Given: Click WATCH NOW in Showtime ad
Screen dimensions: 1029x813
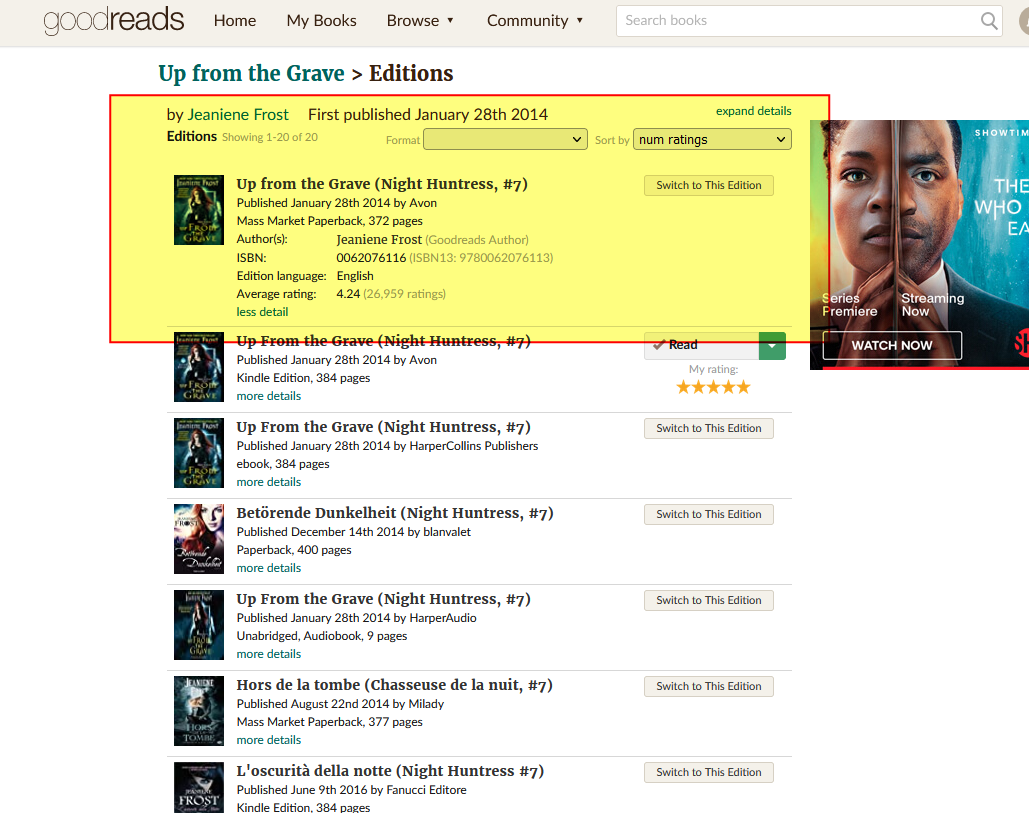Looking at the screenshot, I should [x=892, y=345].
